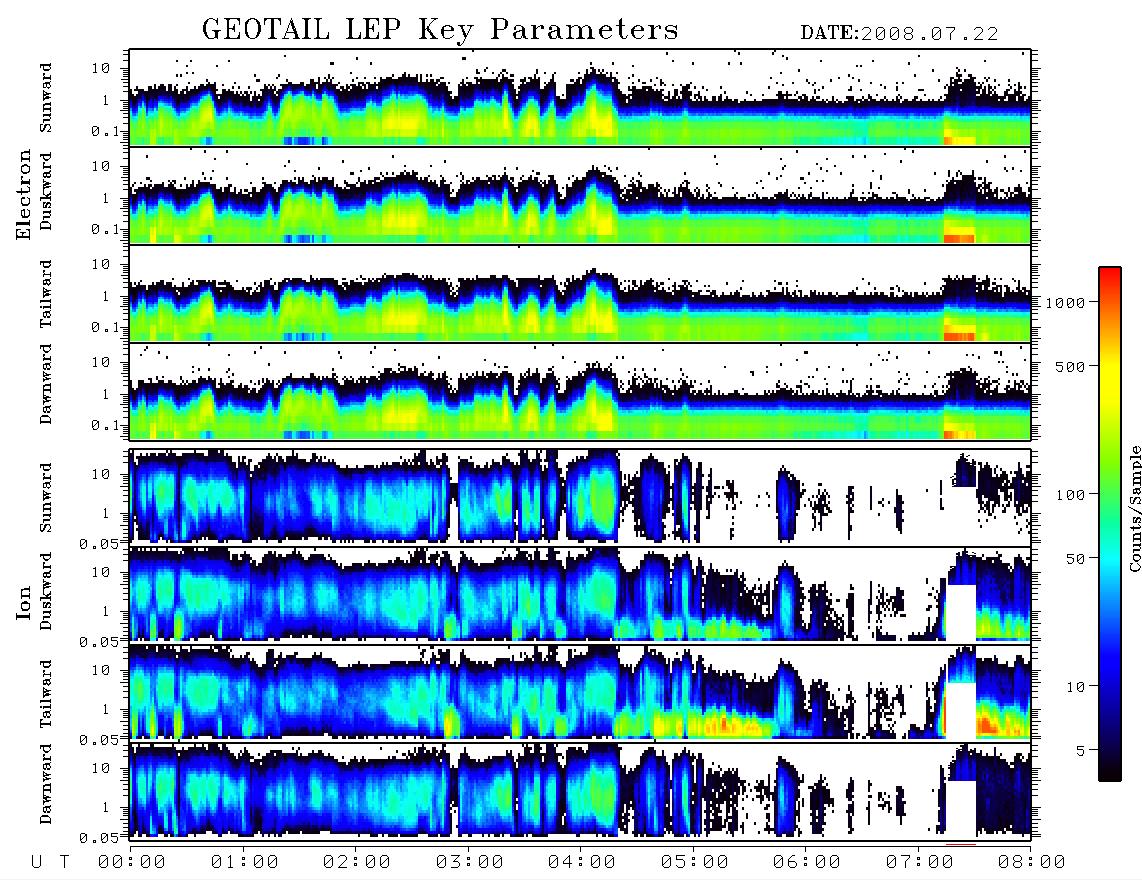Select the Electron Sunward axis label

point(46,98)
